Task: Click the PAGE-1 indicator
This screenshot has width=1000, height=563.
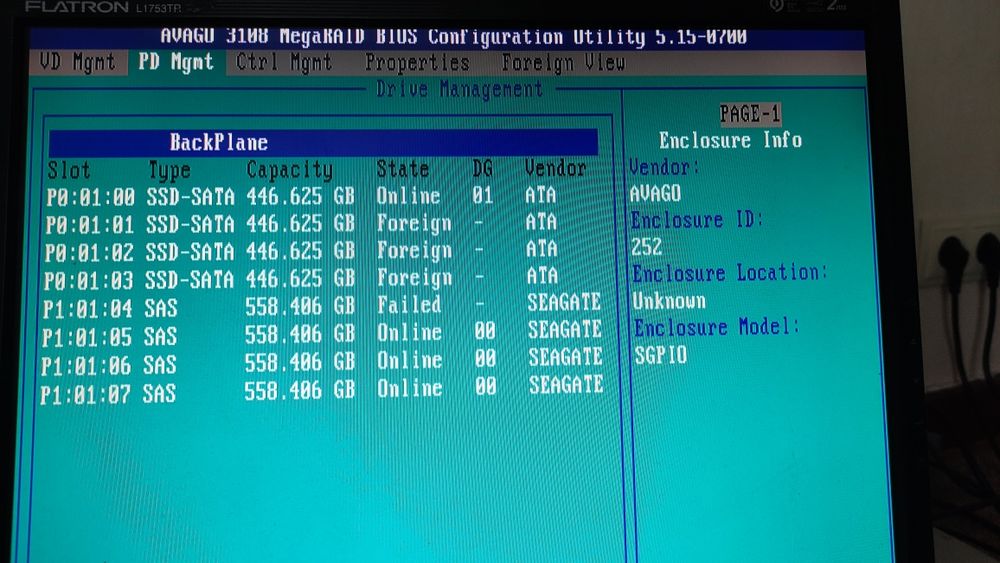Action: pyautogui.click(x=750, y=114)
